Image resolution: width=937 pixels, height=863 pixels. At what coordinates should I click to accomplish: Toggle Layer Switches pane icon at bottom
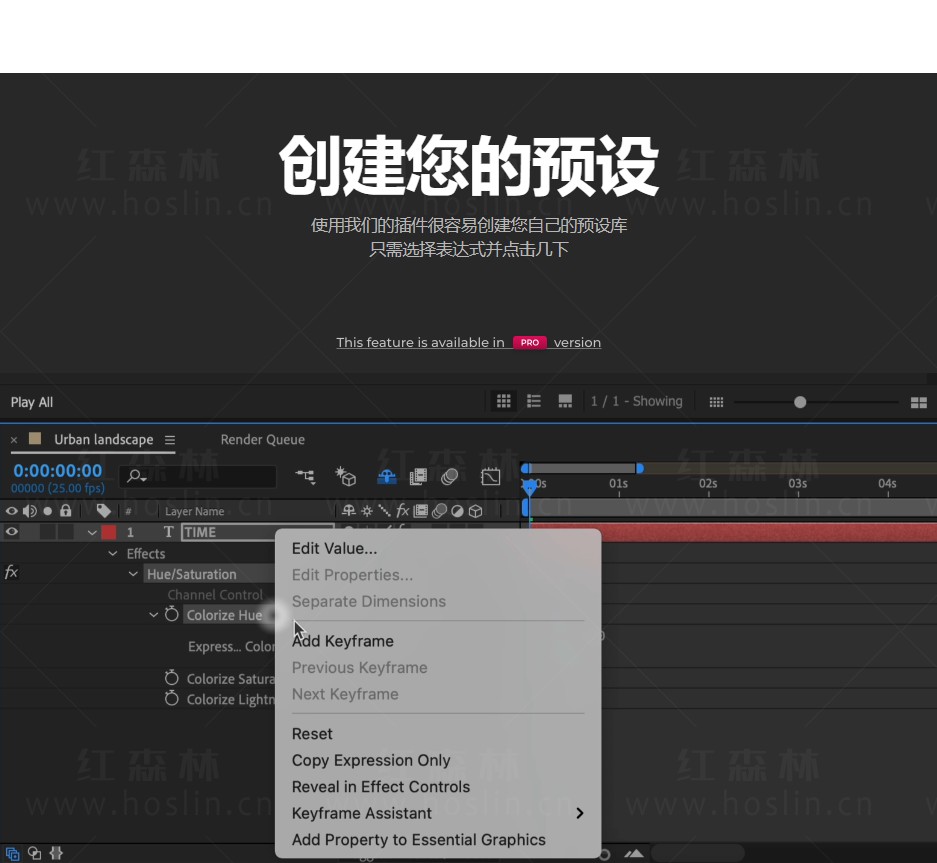coord(13,853)
